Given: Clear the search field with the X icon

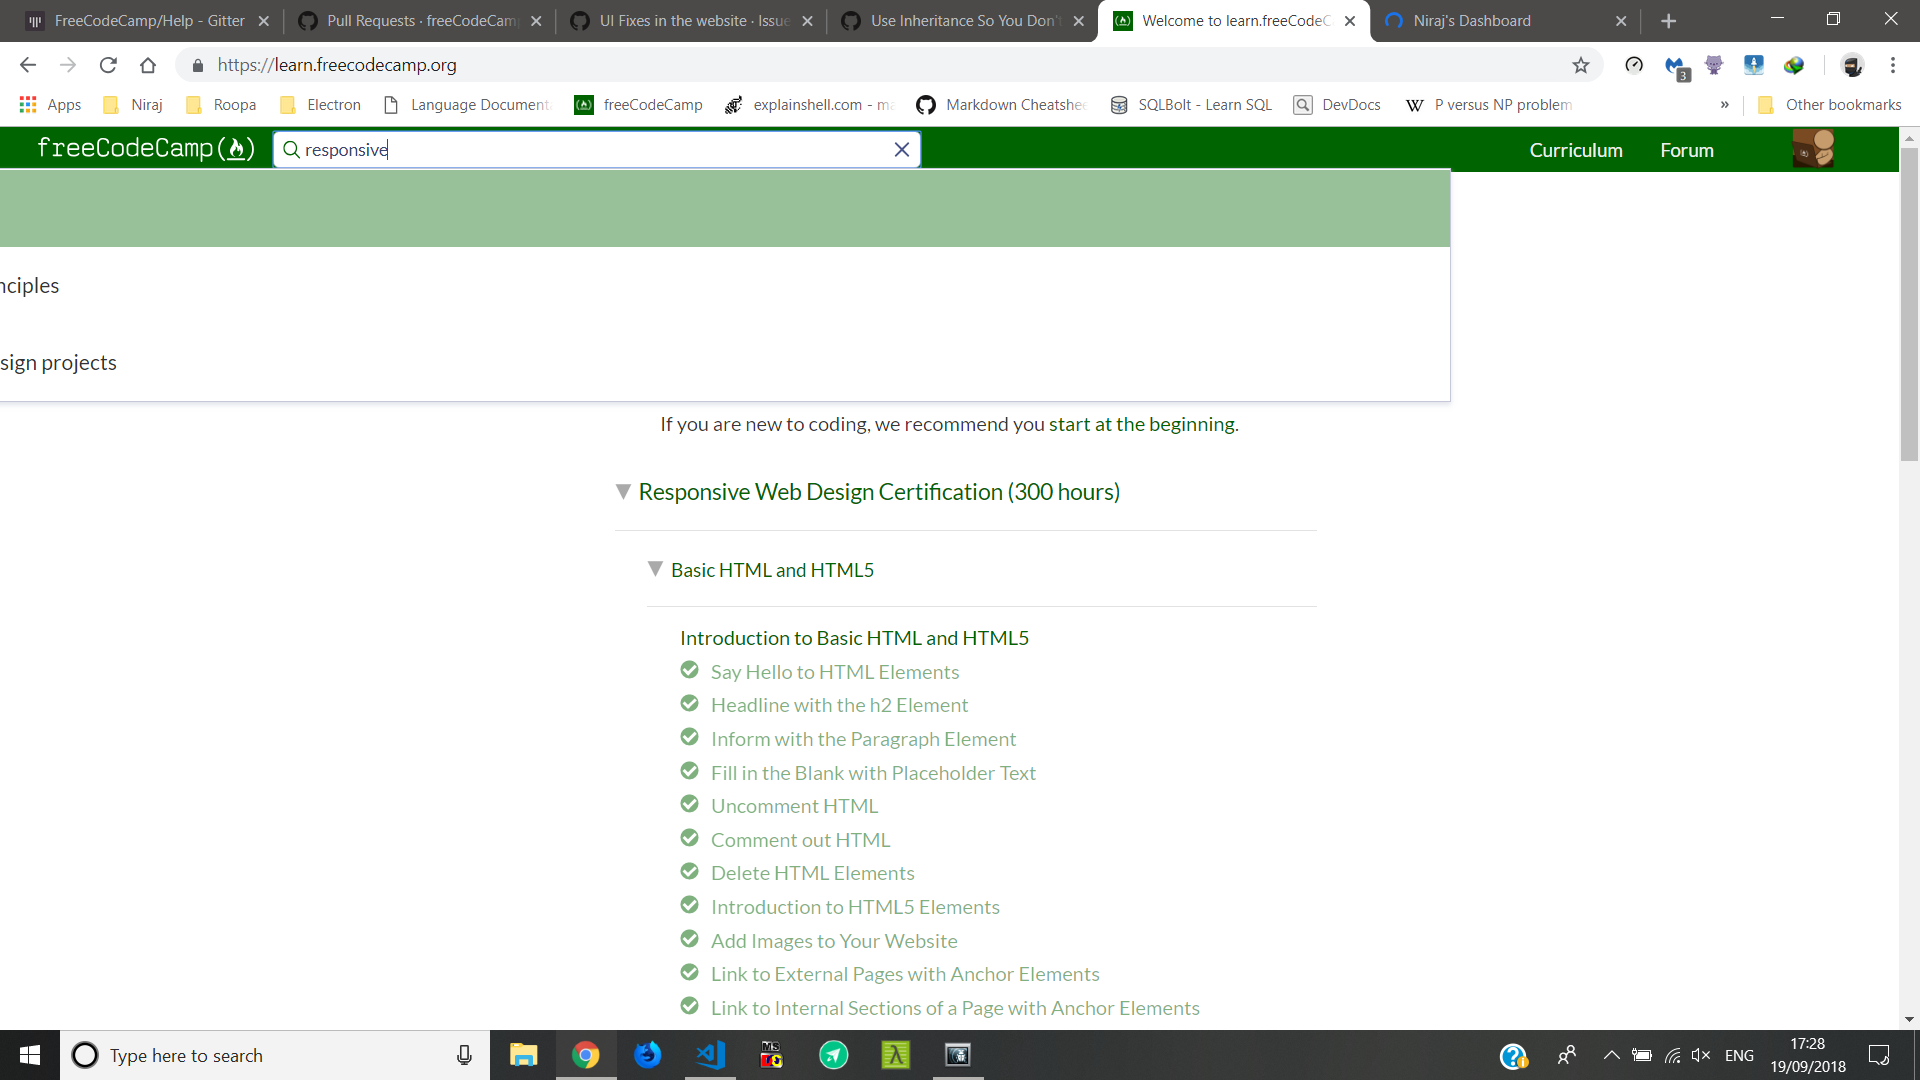Looking at the screenshot, I should coord(901,149).
